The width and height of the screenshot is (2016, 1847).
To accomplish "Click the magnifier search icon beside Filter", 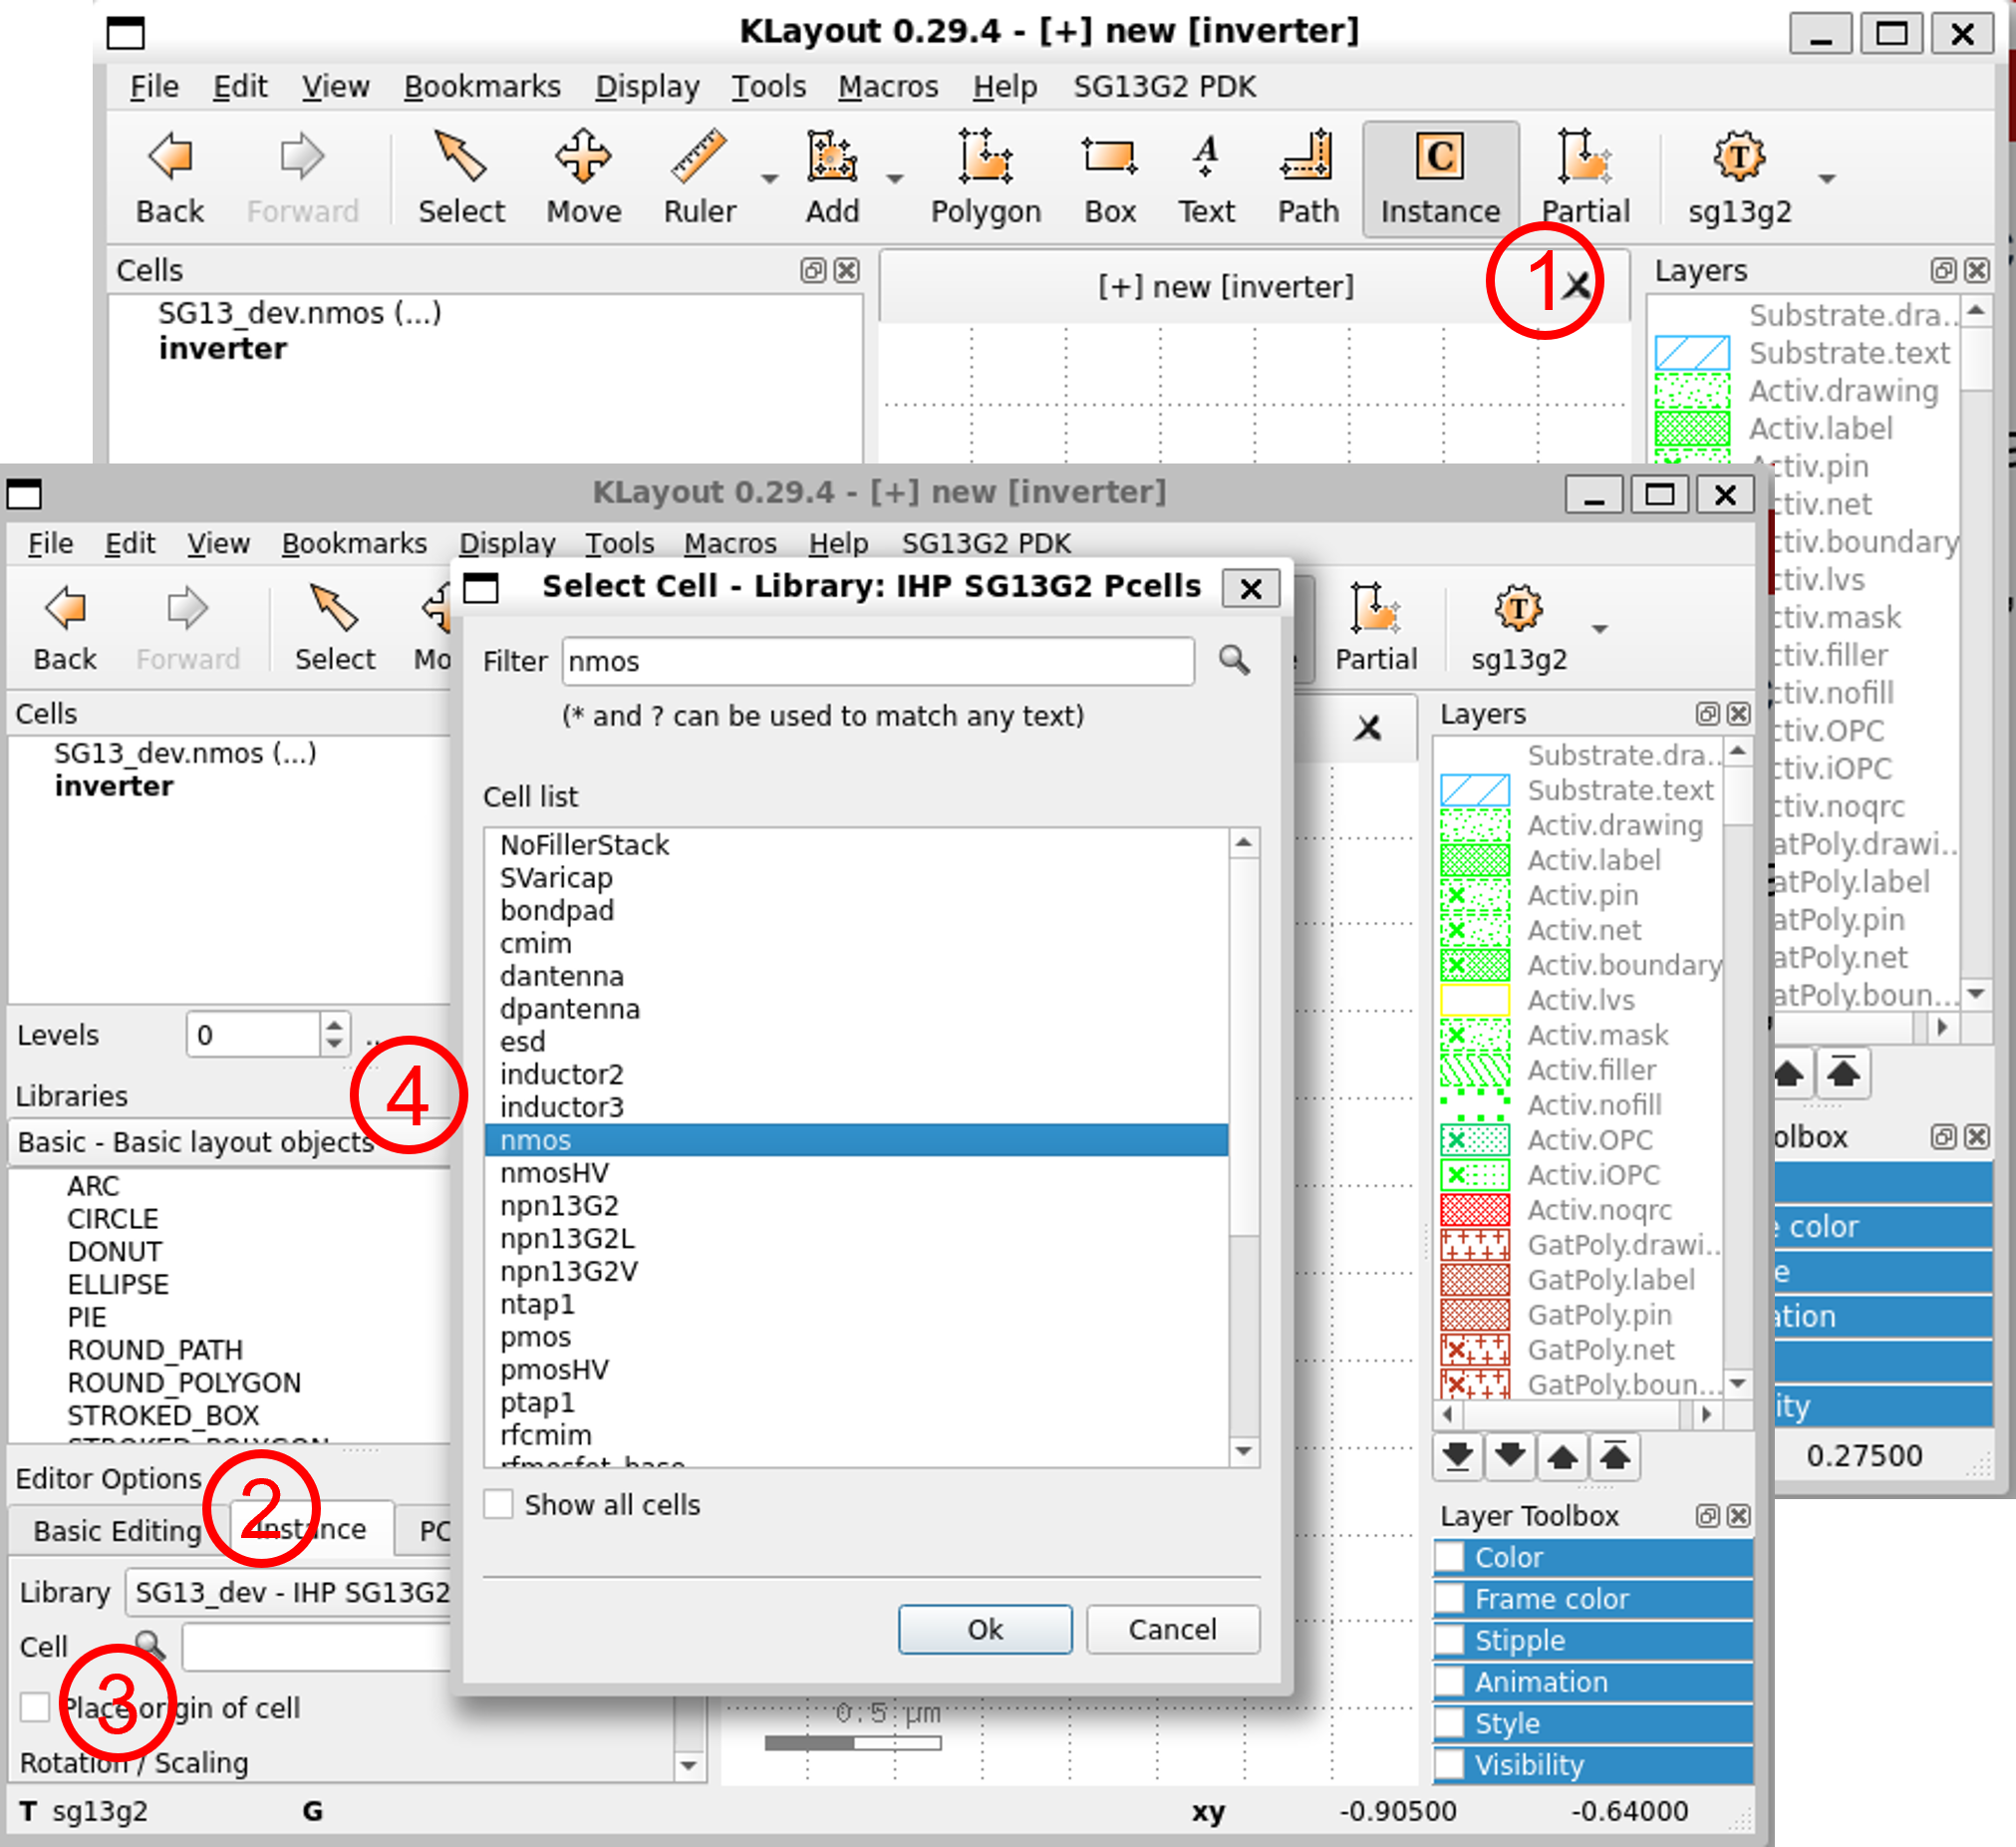I will (x=1234, y=661).
